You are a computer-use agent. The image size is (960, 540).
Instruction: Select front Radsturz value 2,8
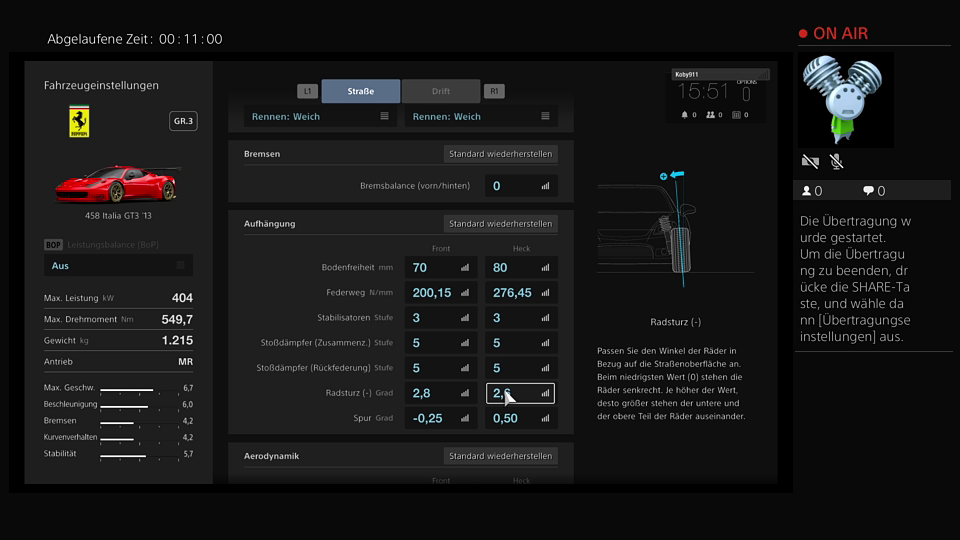tap(441, 393)
